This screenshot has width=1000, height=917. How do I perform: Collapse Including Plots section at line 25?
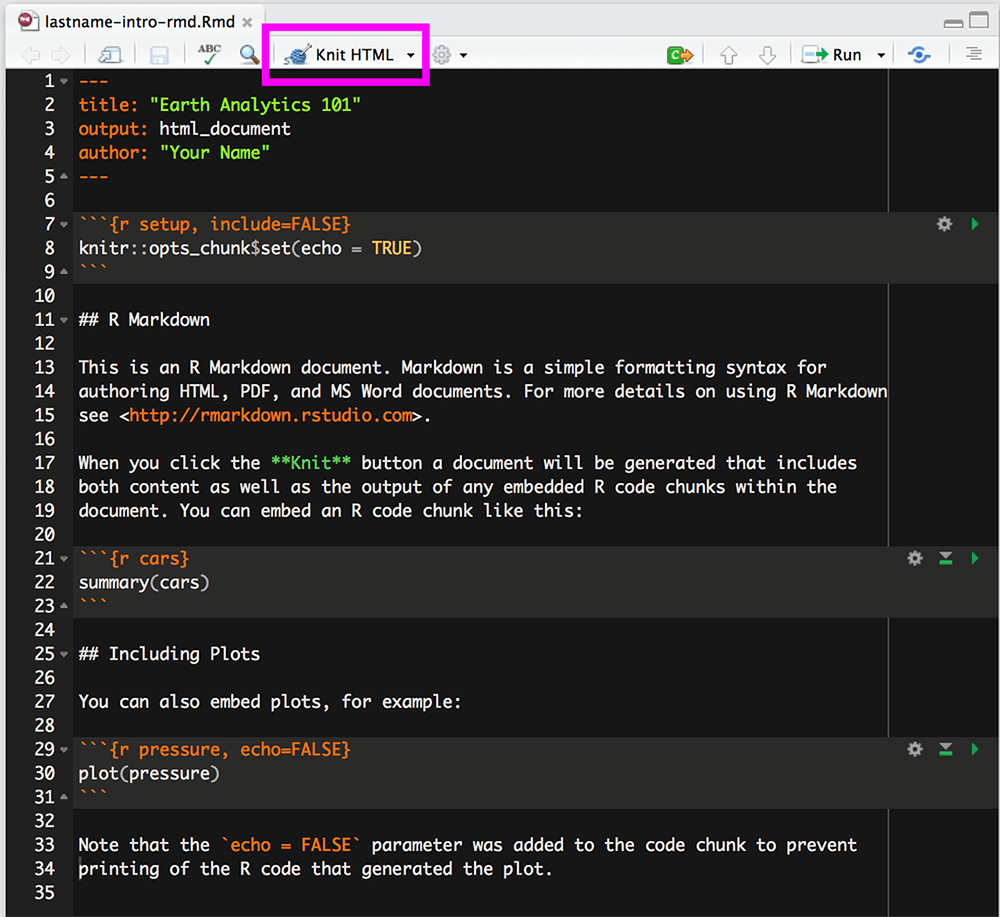(64, 654)
